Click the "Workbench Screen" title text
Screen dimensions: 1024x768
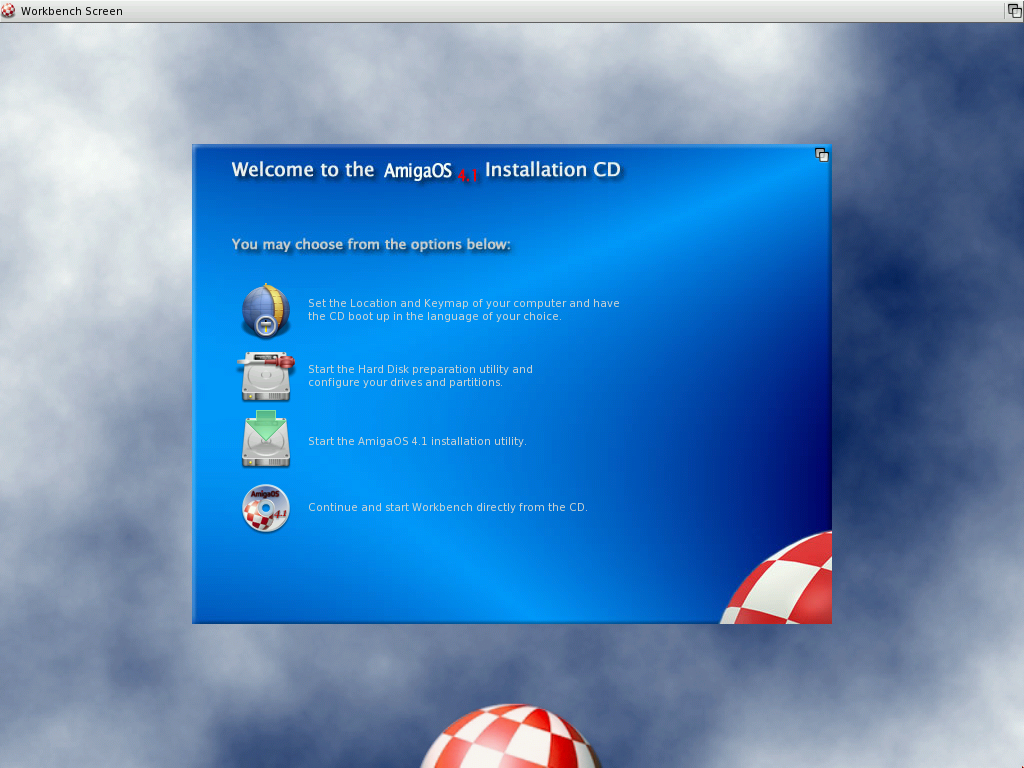point(72,11)
